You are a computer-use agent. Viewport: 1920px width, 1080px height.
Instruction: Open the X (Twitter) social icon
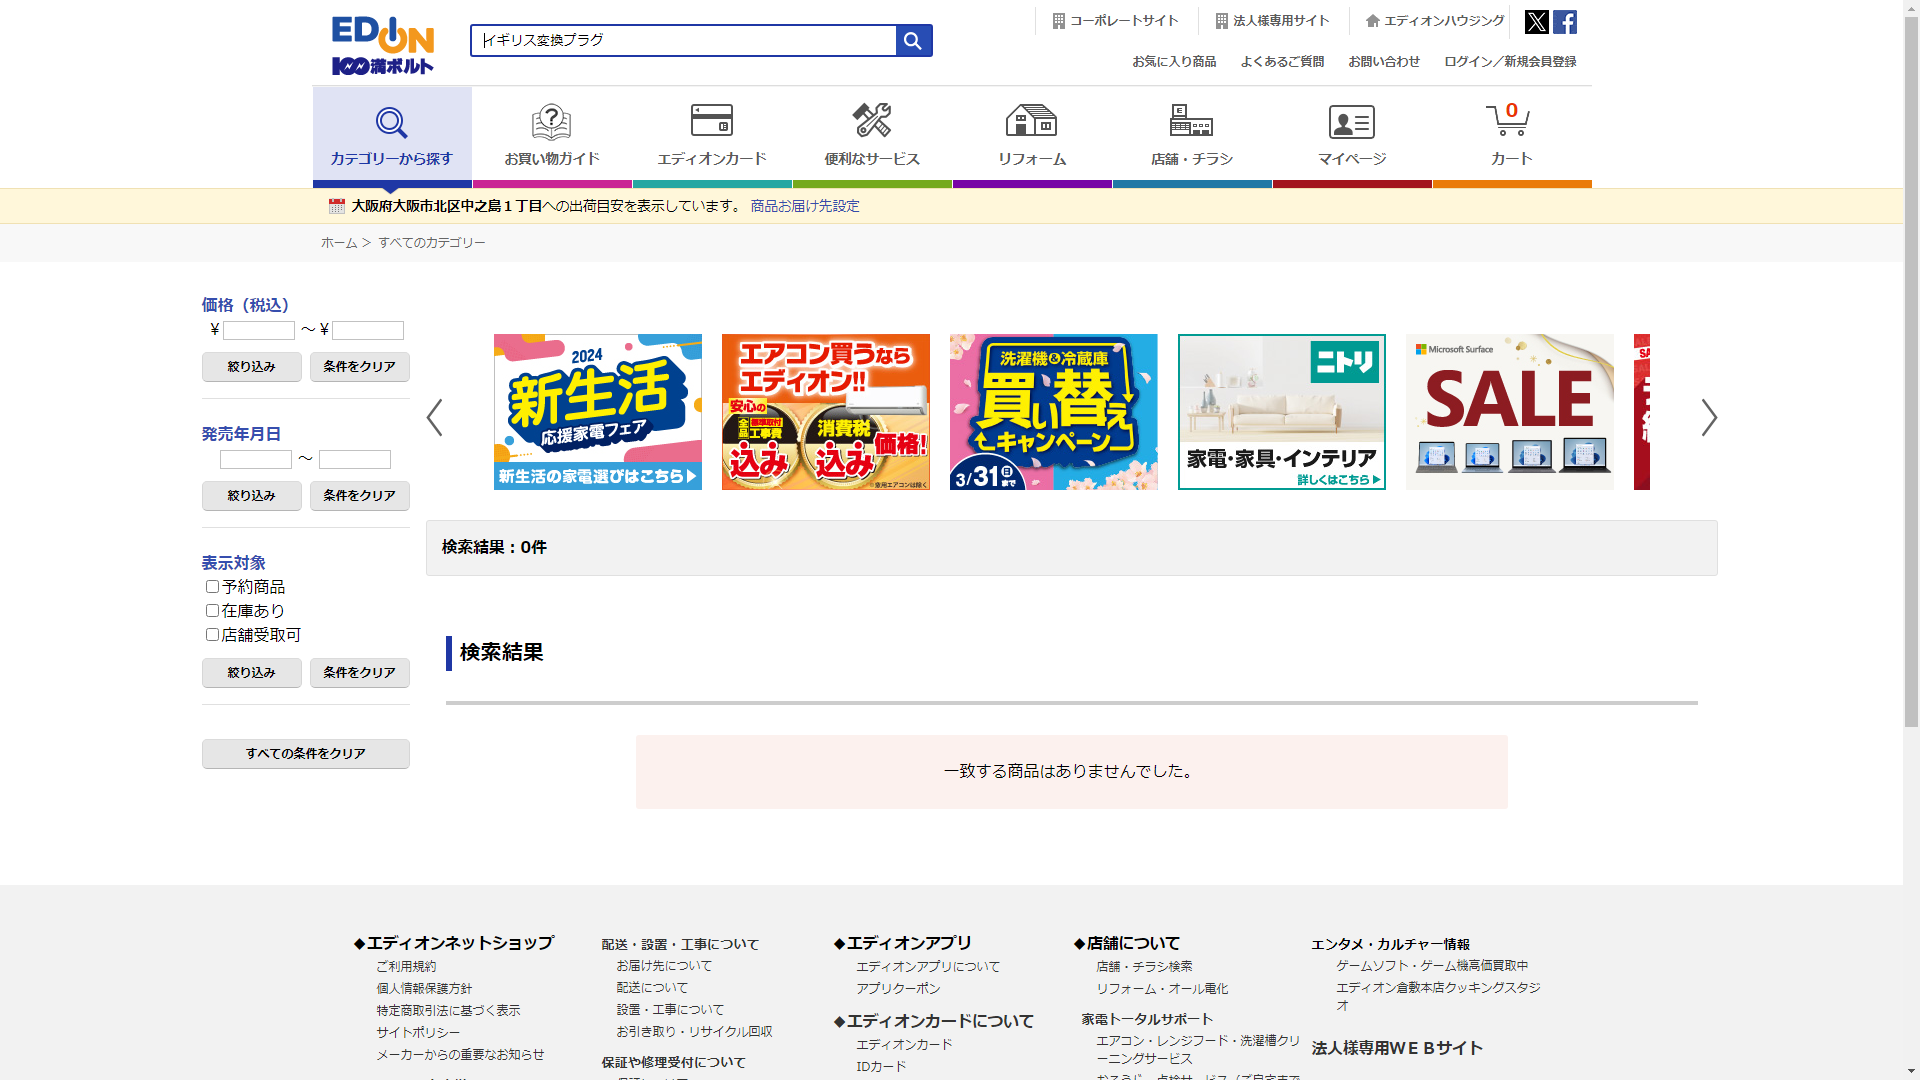[1536, 22]
